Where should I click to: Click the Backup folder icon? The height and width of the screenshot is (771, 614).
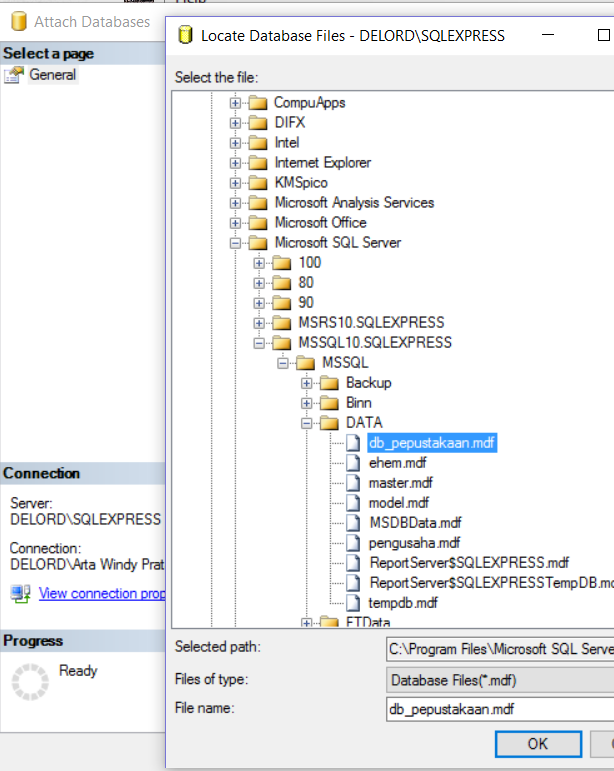329,383
